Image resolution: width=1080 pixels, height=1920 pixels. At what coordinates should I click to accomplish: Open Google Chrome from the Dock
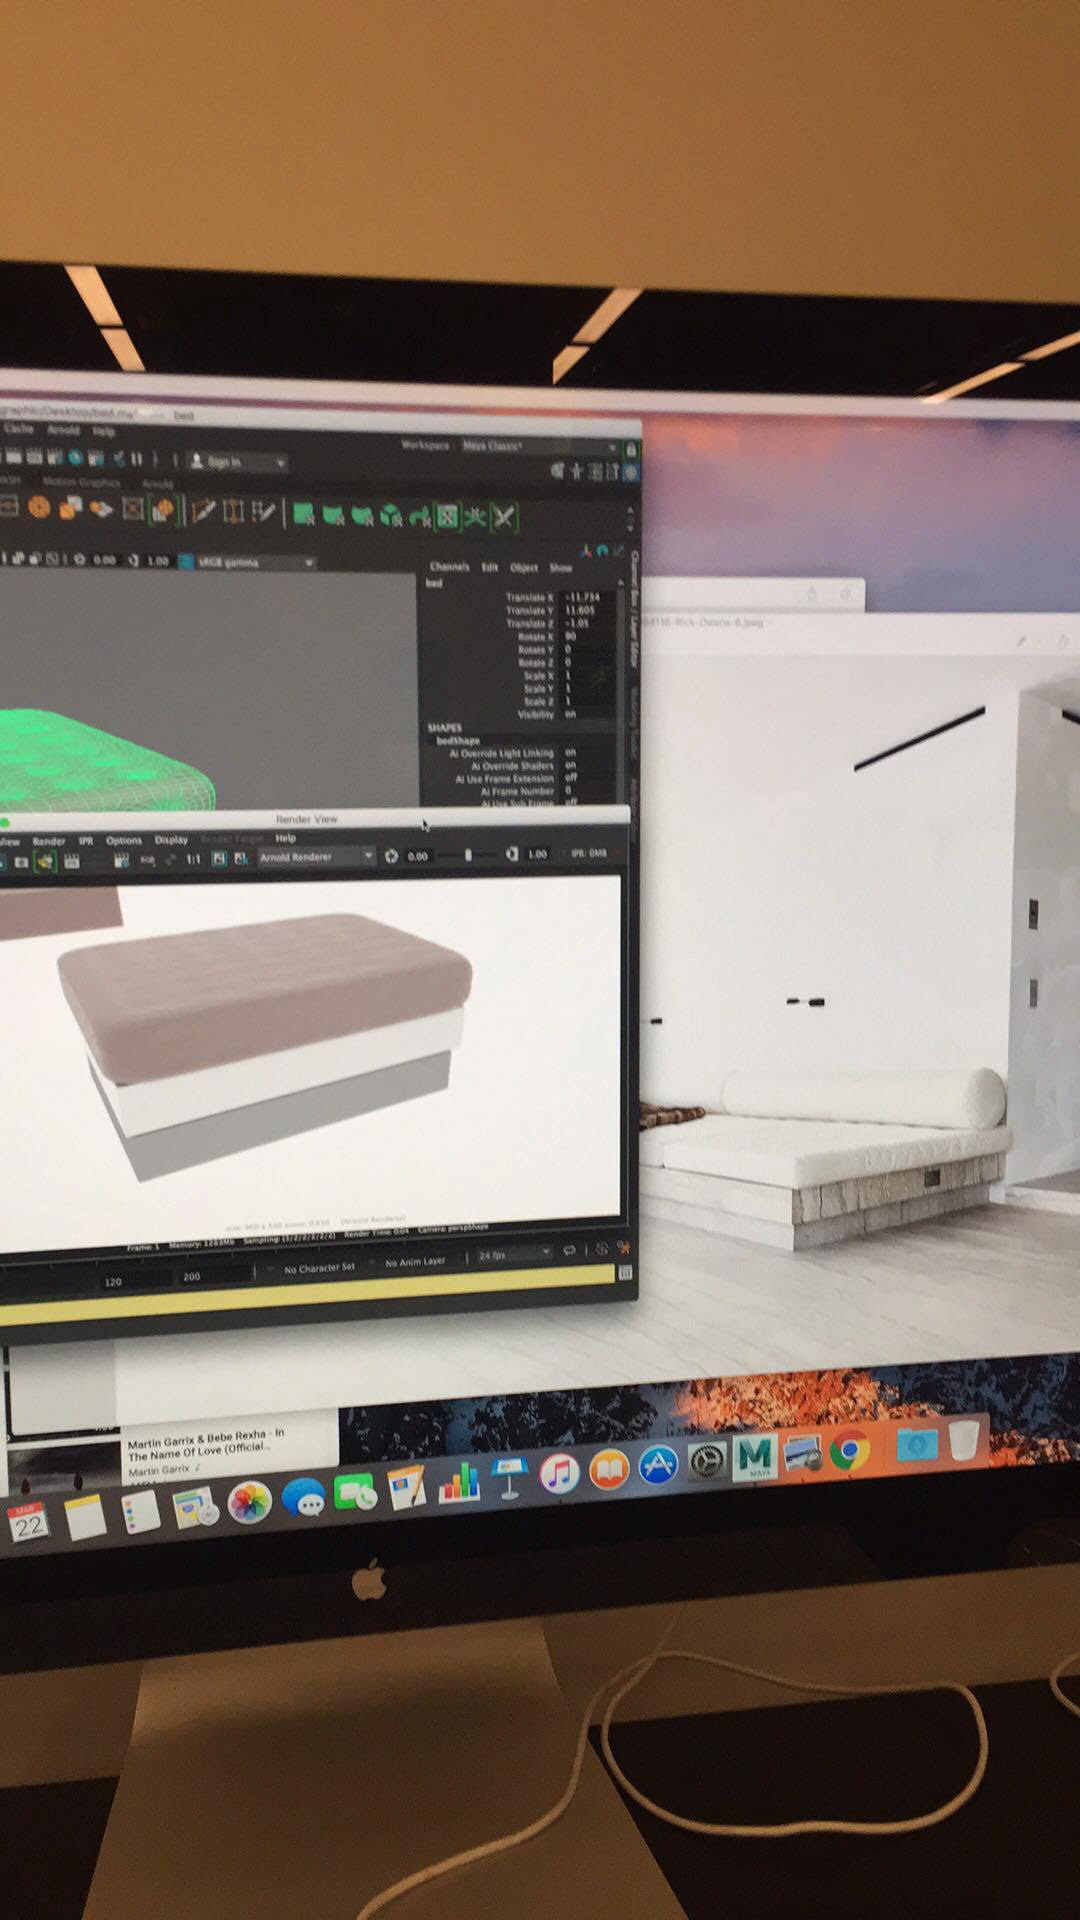[850, 1450]
